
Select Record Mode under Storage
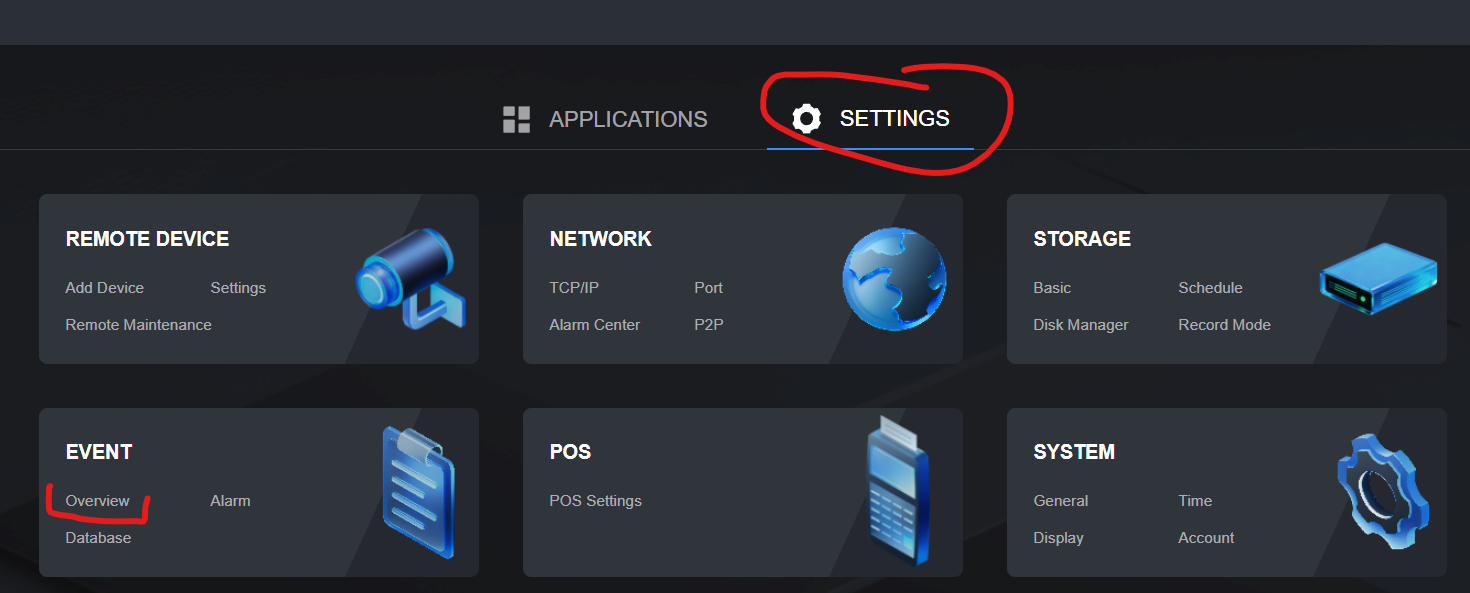[x=1224, y=325]
